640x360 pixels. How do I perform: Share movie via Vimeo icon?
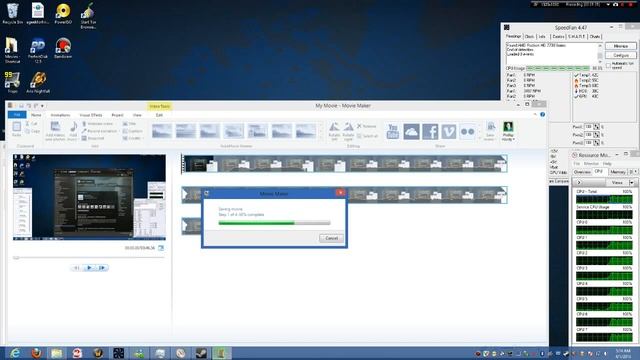click(449, 131)
